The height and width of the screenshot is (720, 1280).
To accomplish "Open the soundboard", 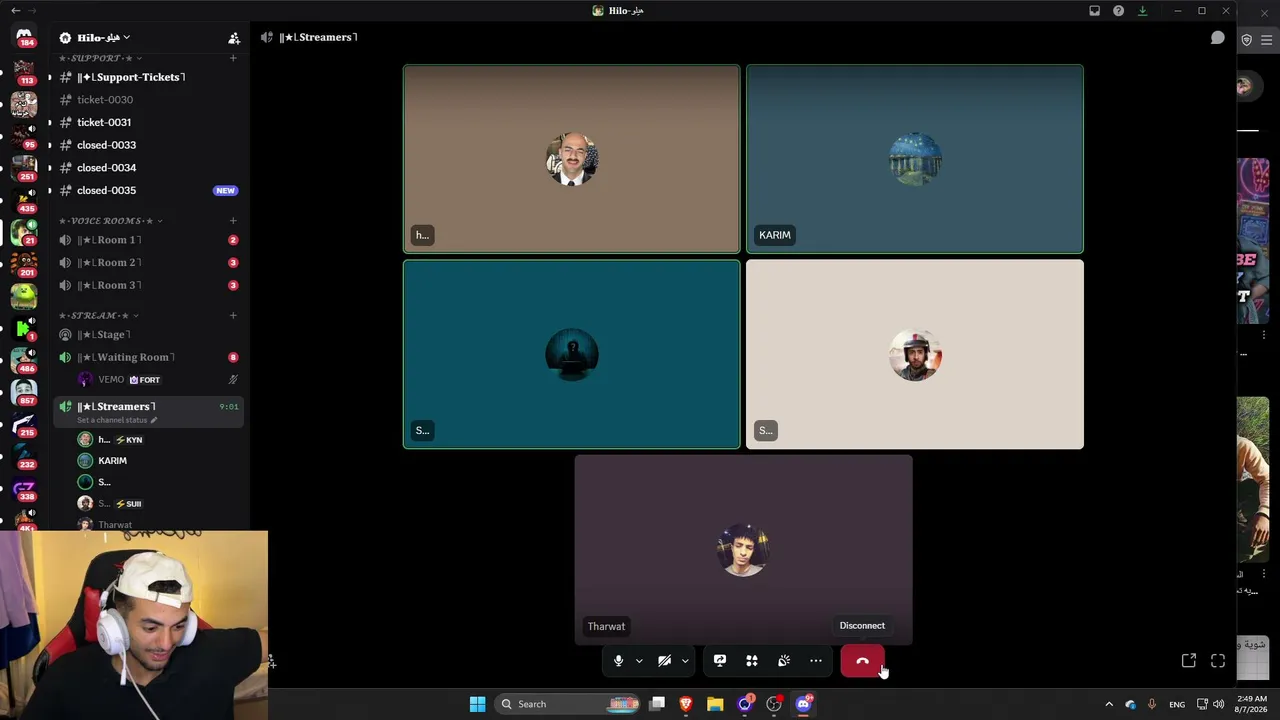I will 784,661.
